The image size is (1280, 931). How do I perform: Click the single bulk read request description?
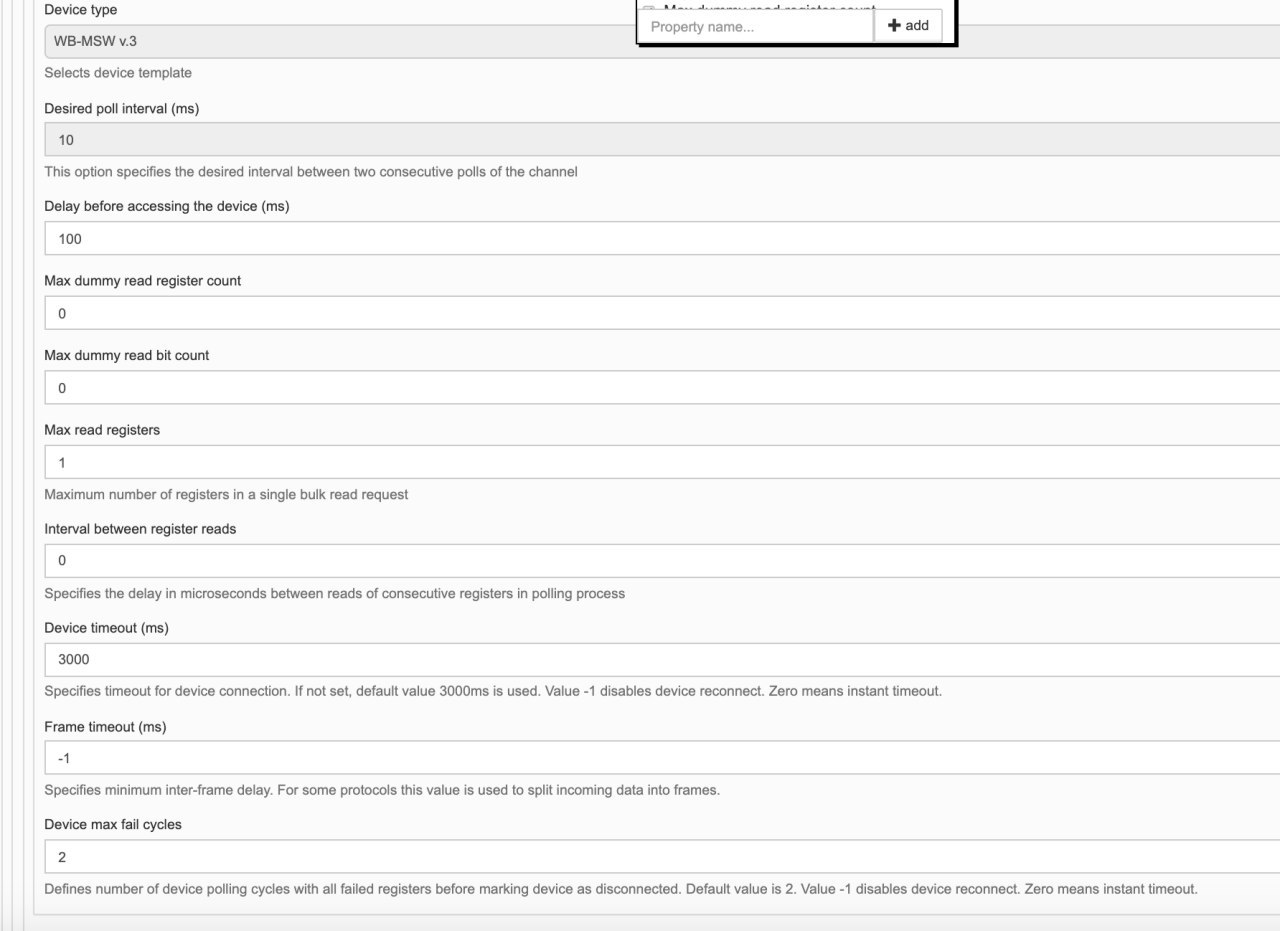coord(226,495)
